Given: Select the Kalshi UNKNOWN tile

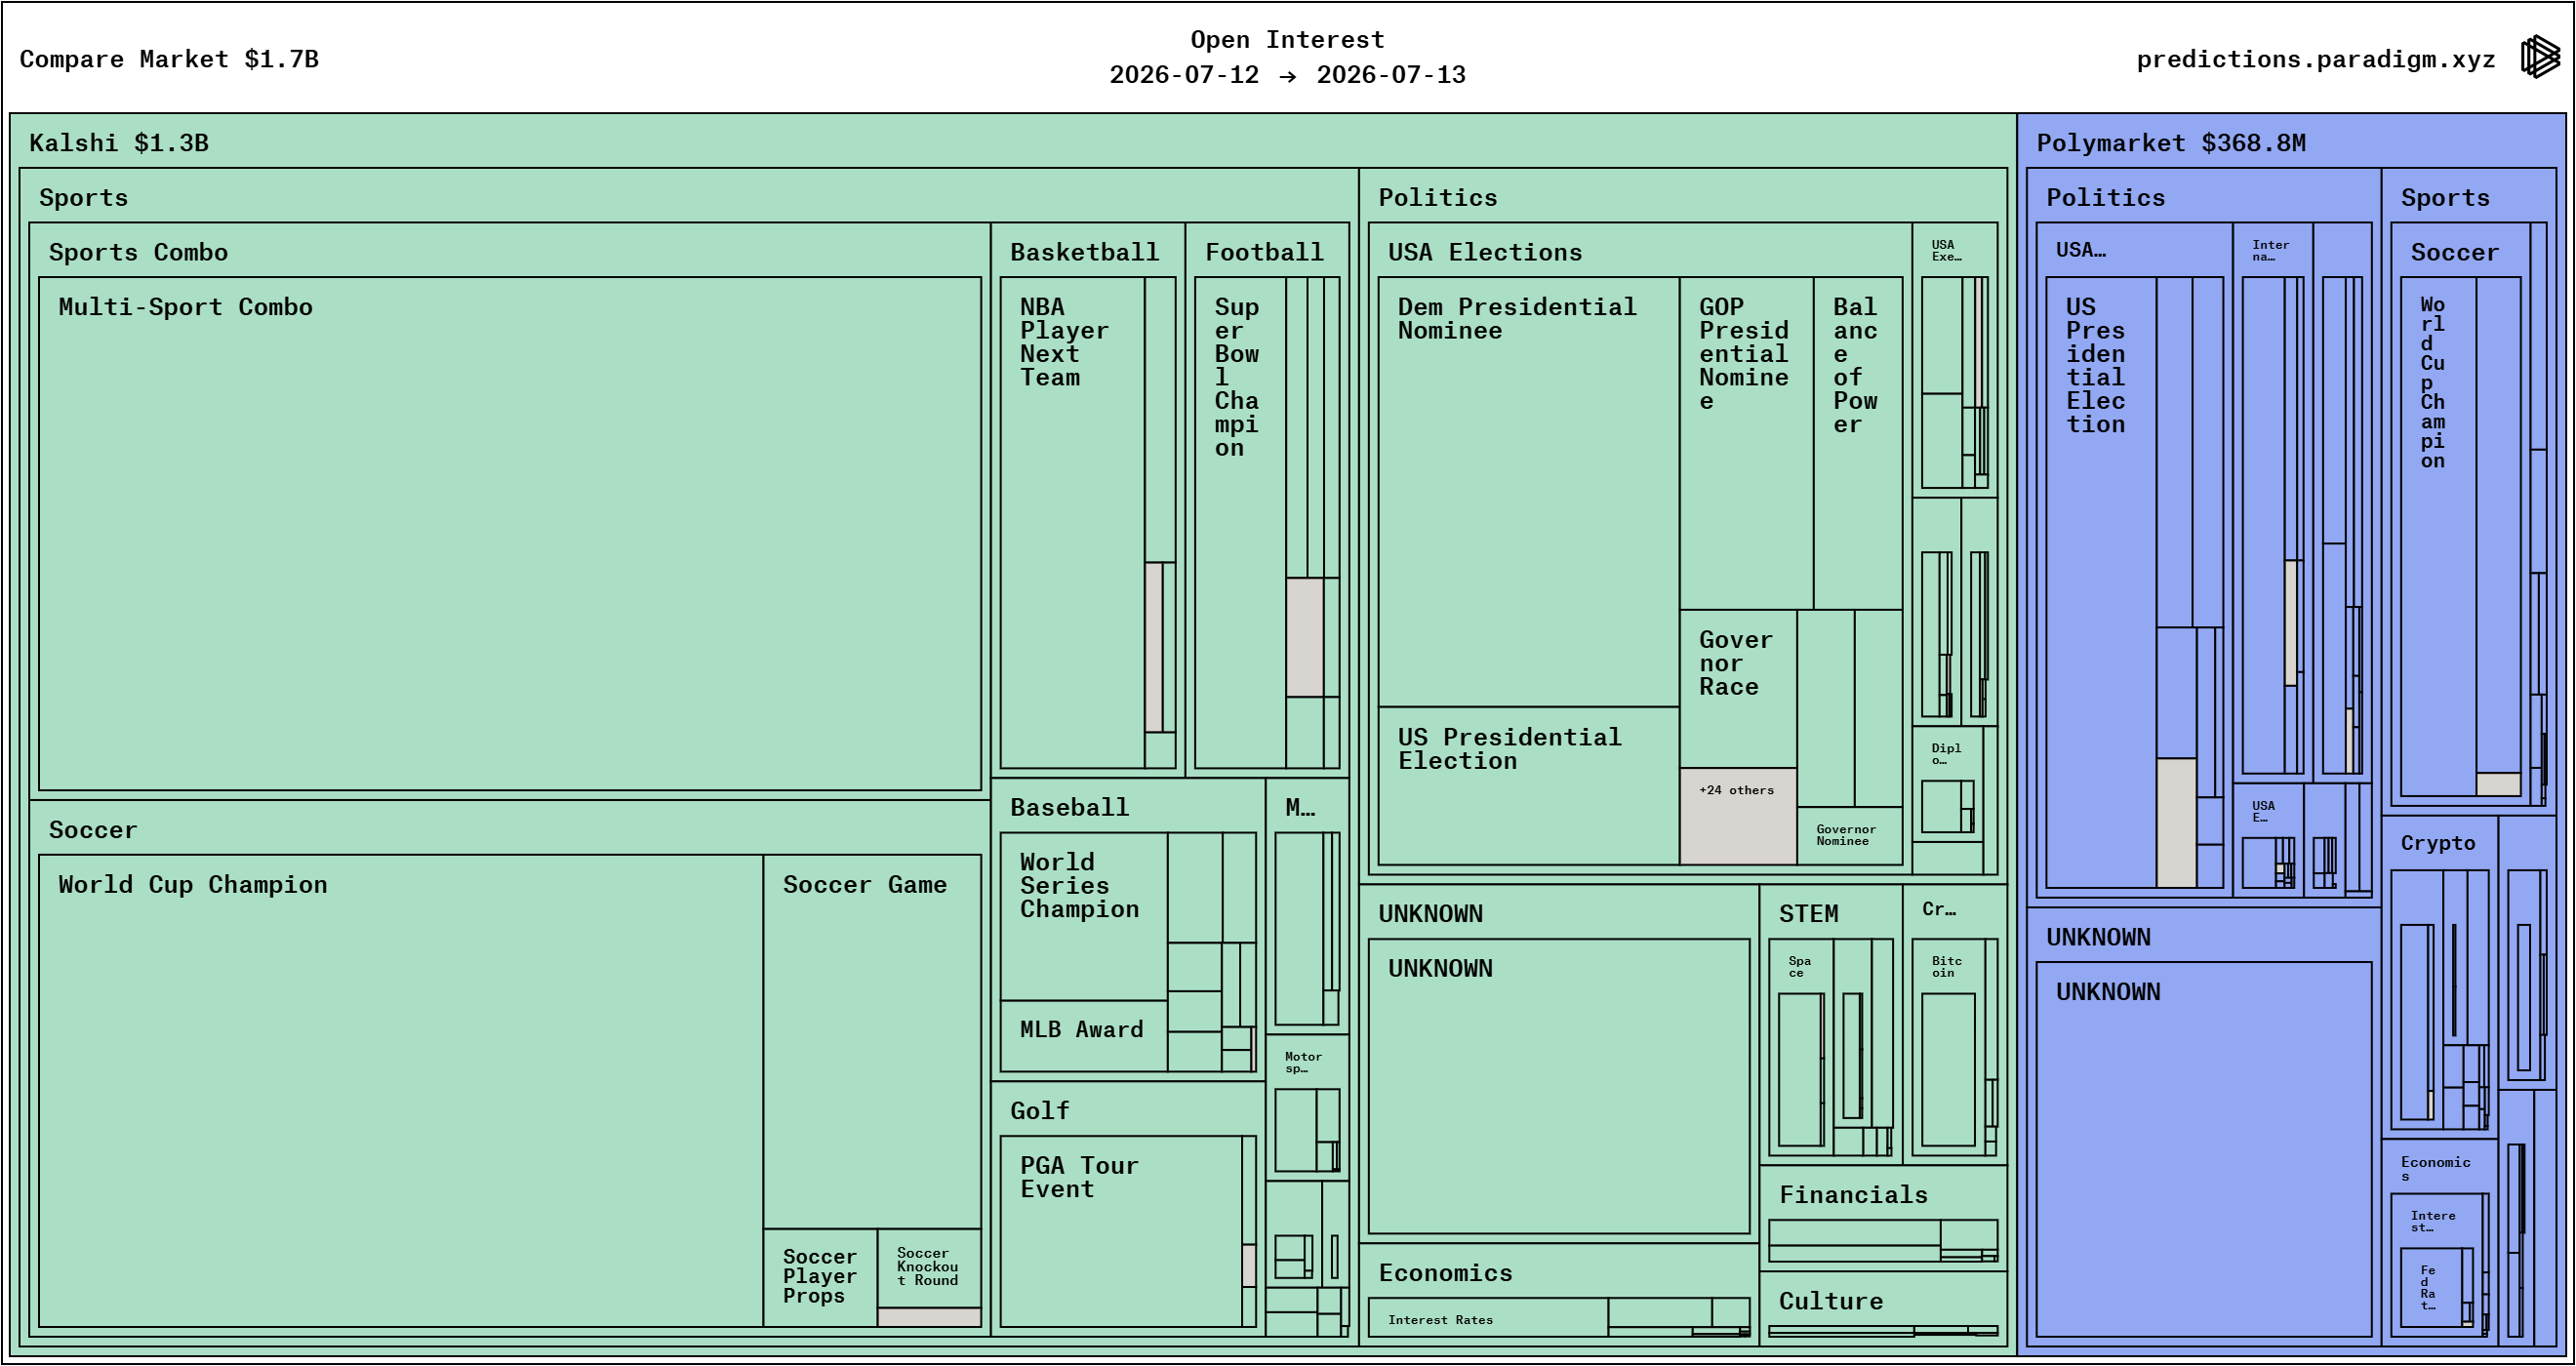Looking at the screenshot, I should (1559, 1086).
